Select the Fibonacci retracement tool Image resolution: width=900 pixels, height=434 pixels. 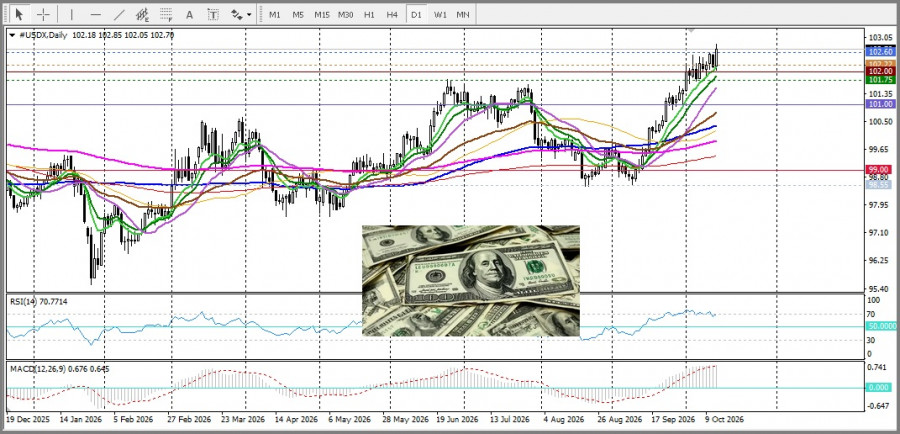pos(166,14)
